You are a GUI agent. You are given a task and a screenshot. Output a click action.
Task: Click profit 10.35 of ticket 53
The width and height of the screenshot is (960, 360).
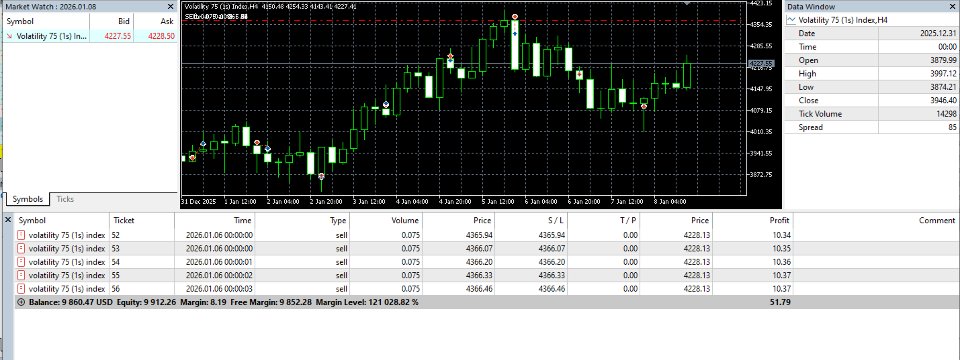coord(781,249)
